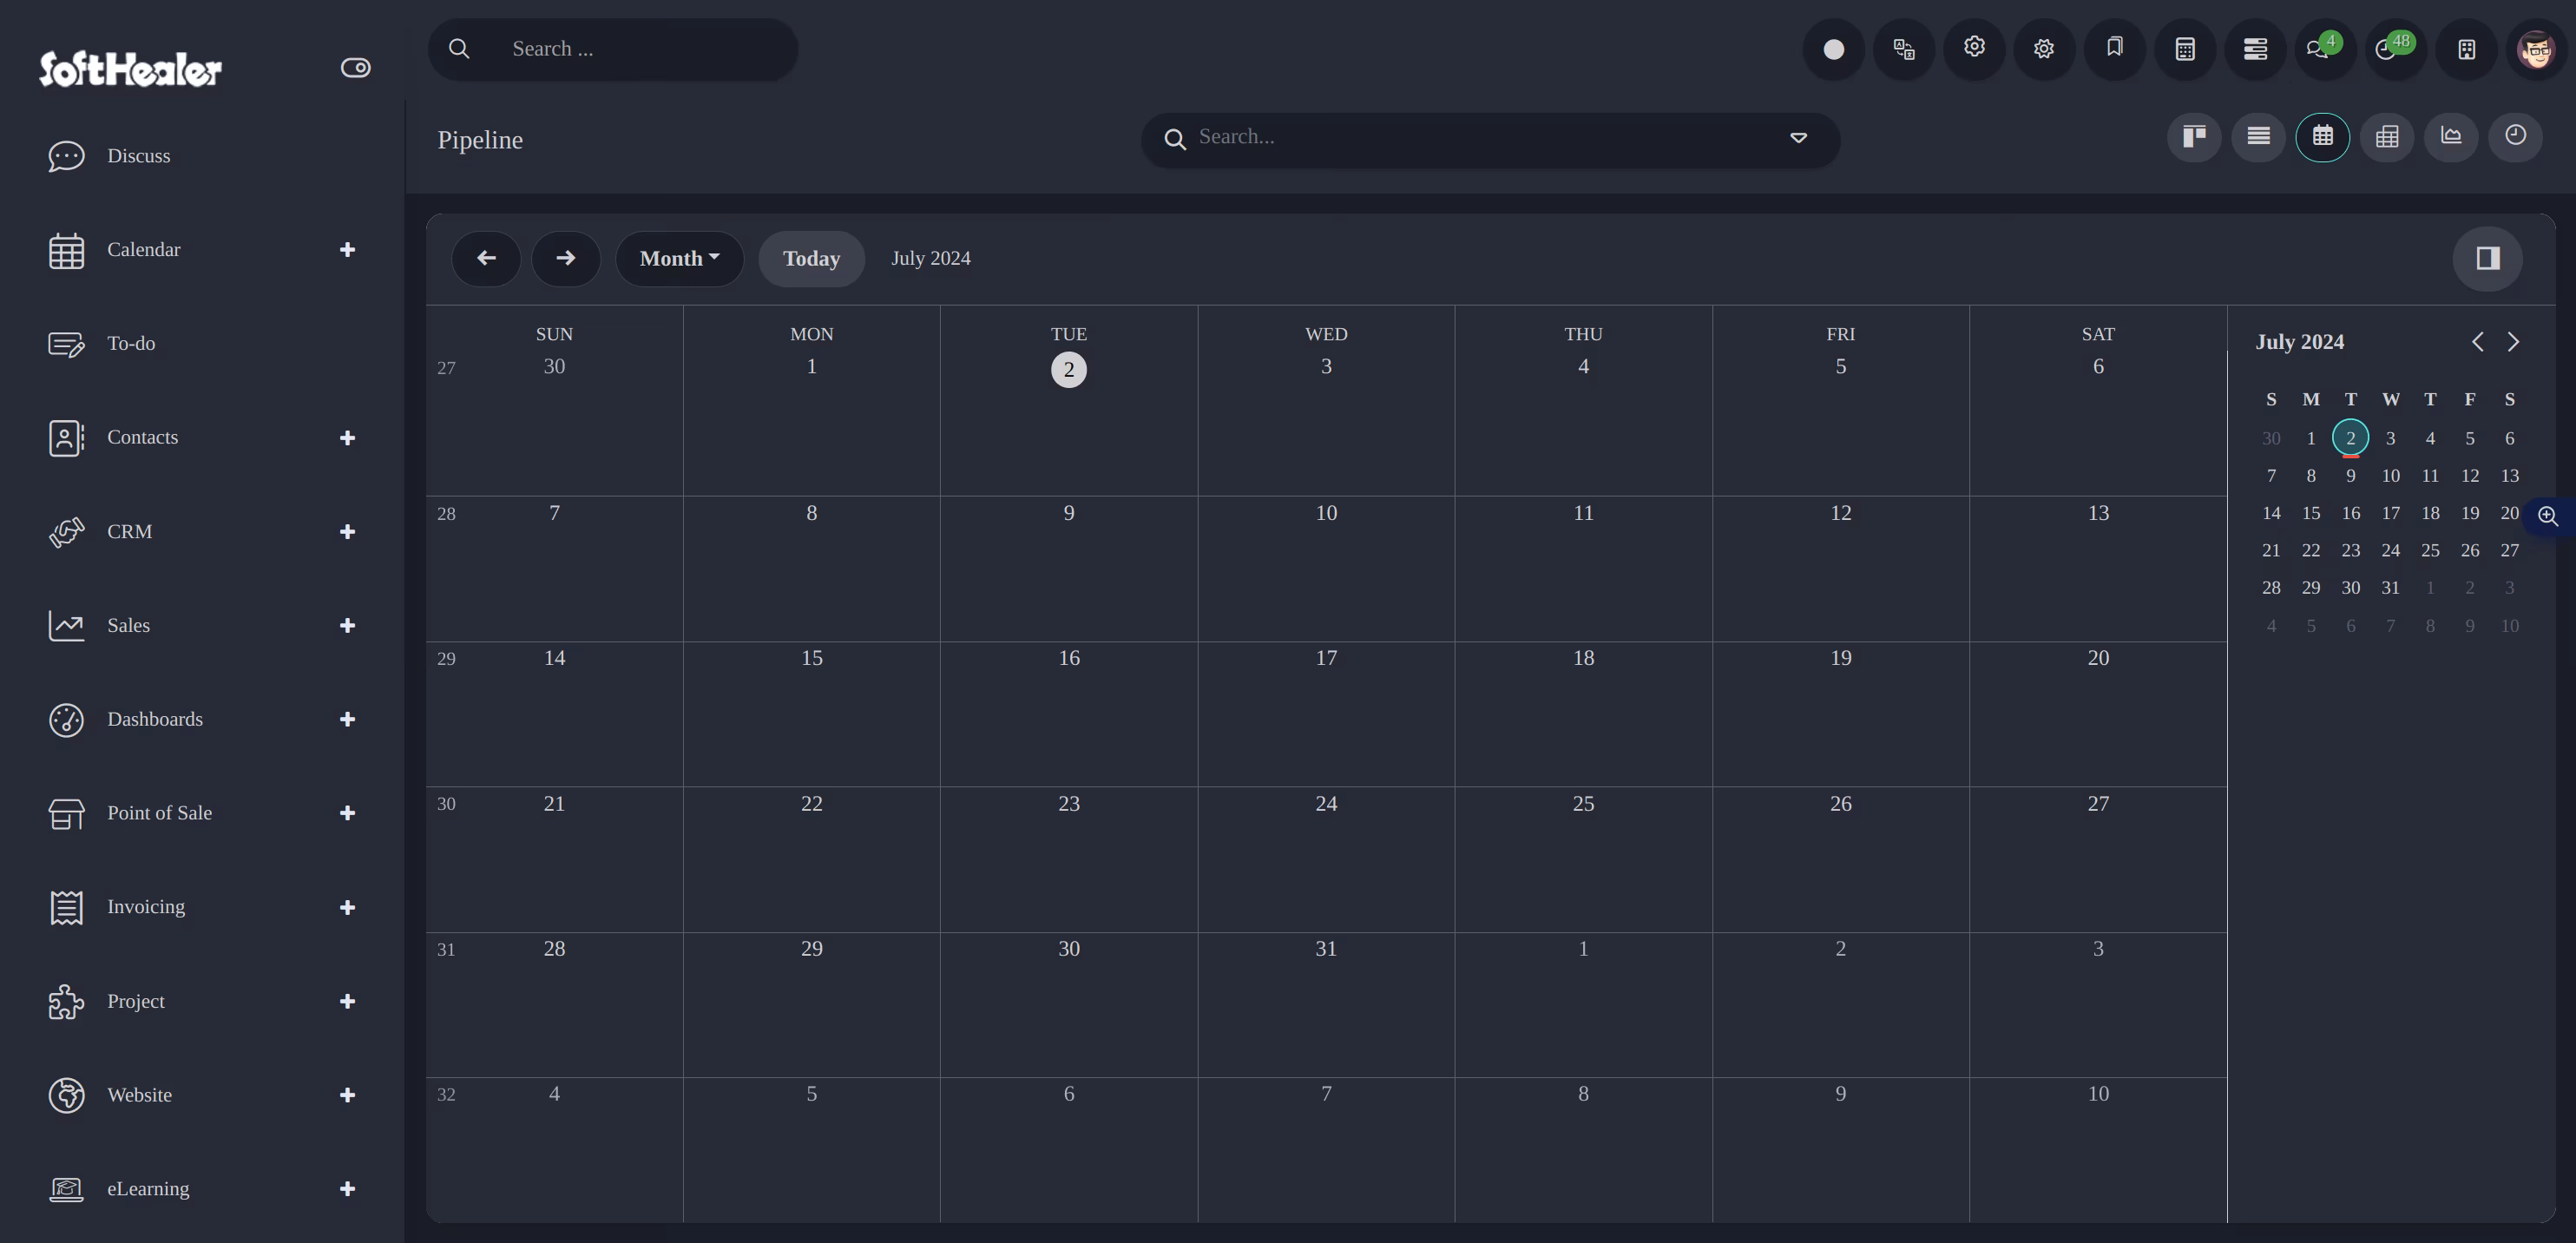Open conversations icon with badge 4
This screenshot has height=1243, width=2576.
2325,49
